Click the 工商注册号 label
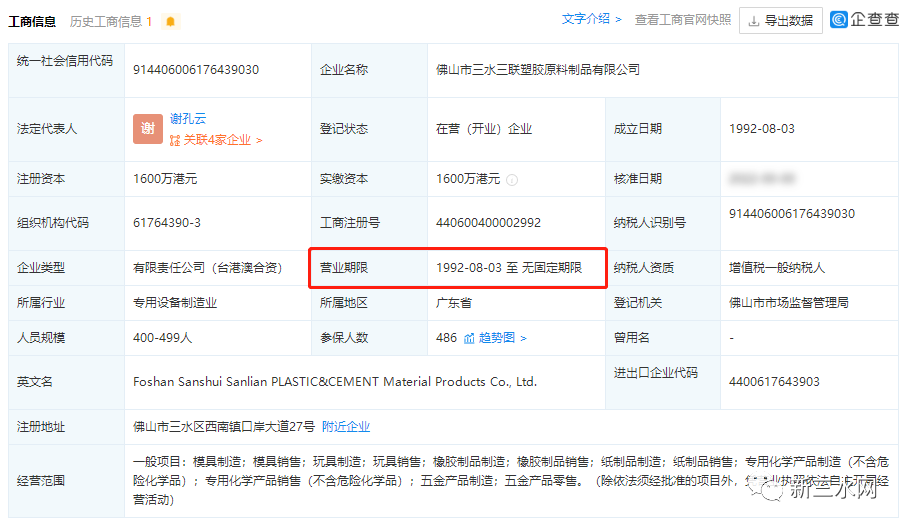This screenshot has width=907, height=528. [x=350, y=223]
